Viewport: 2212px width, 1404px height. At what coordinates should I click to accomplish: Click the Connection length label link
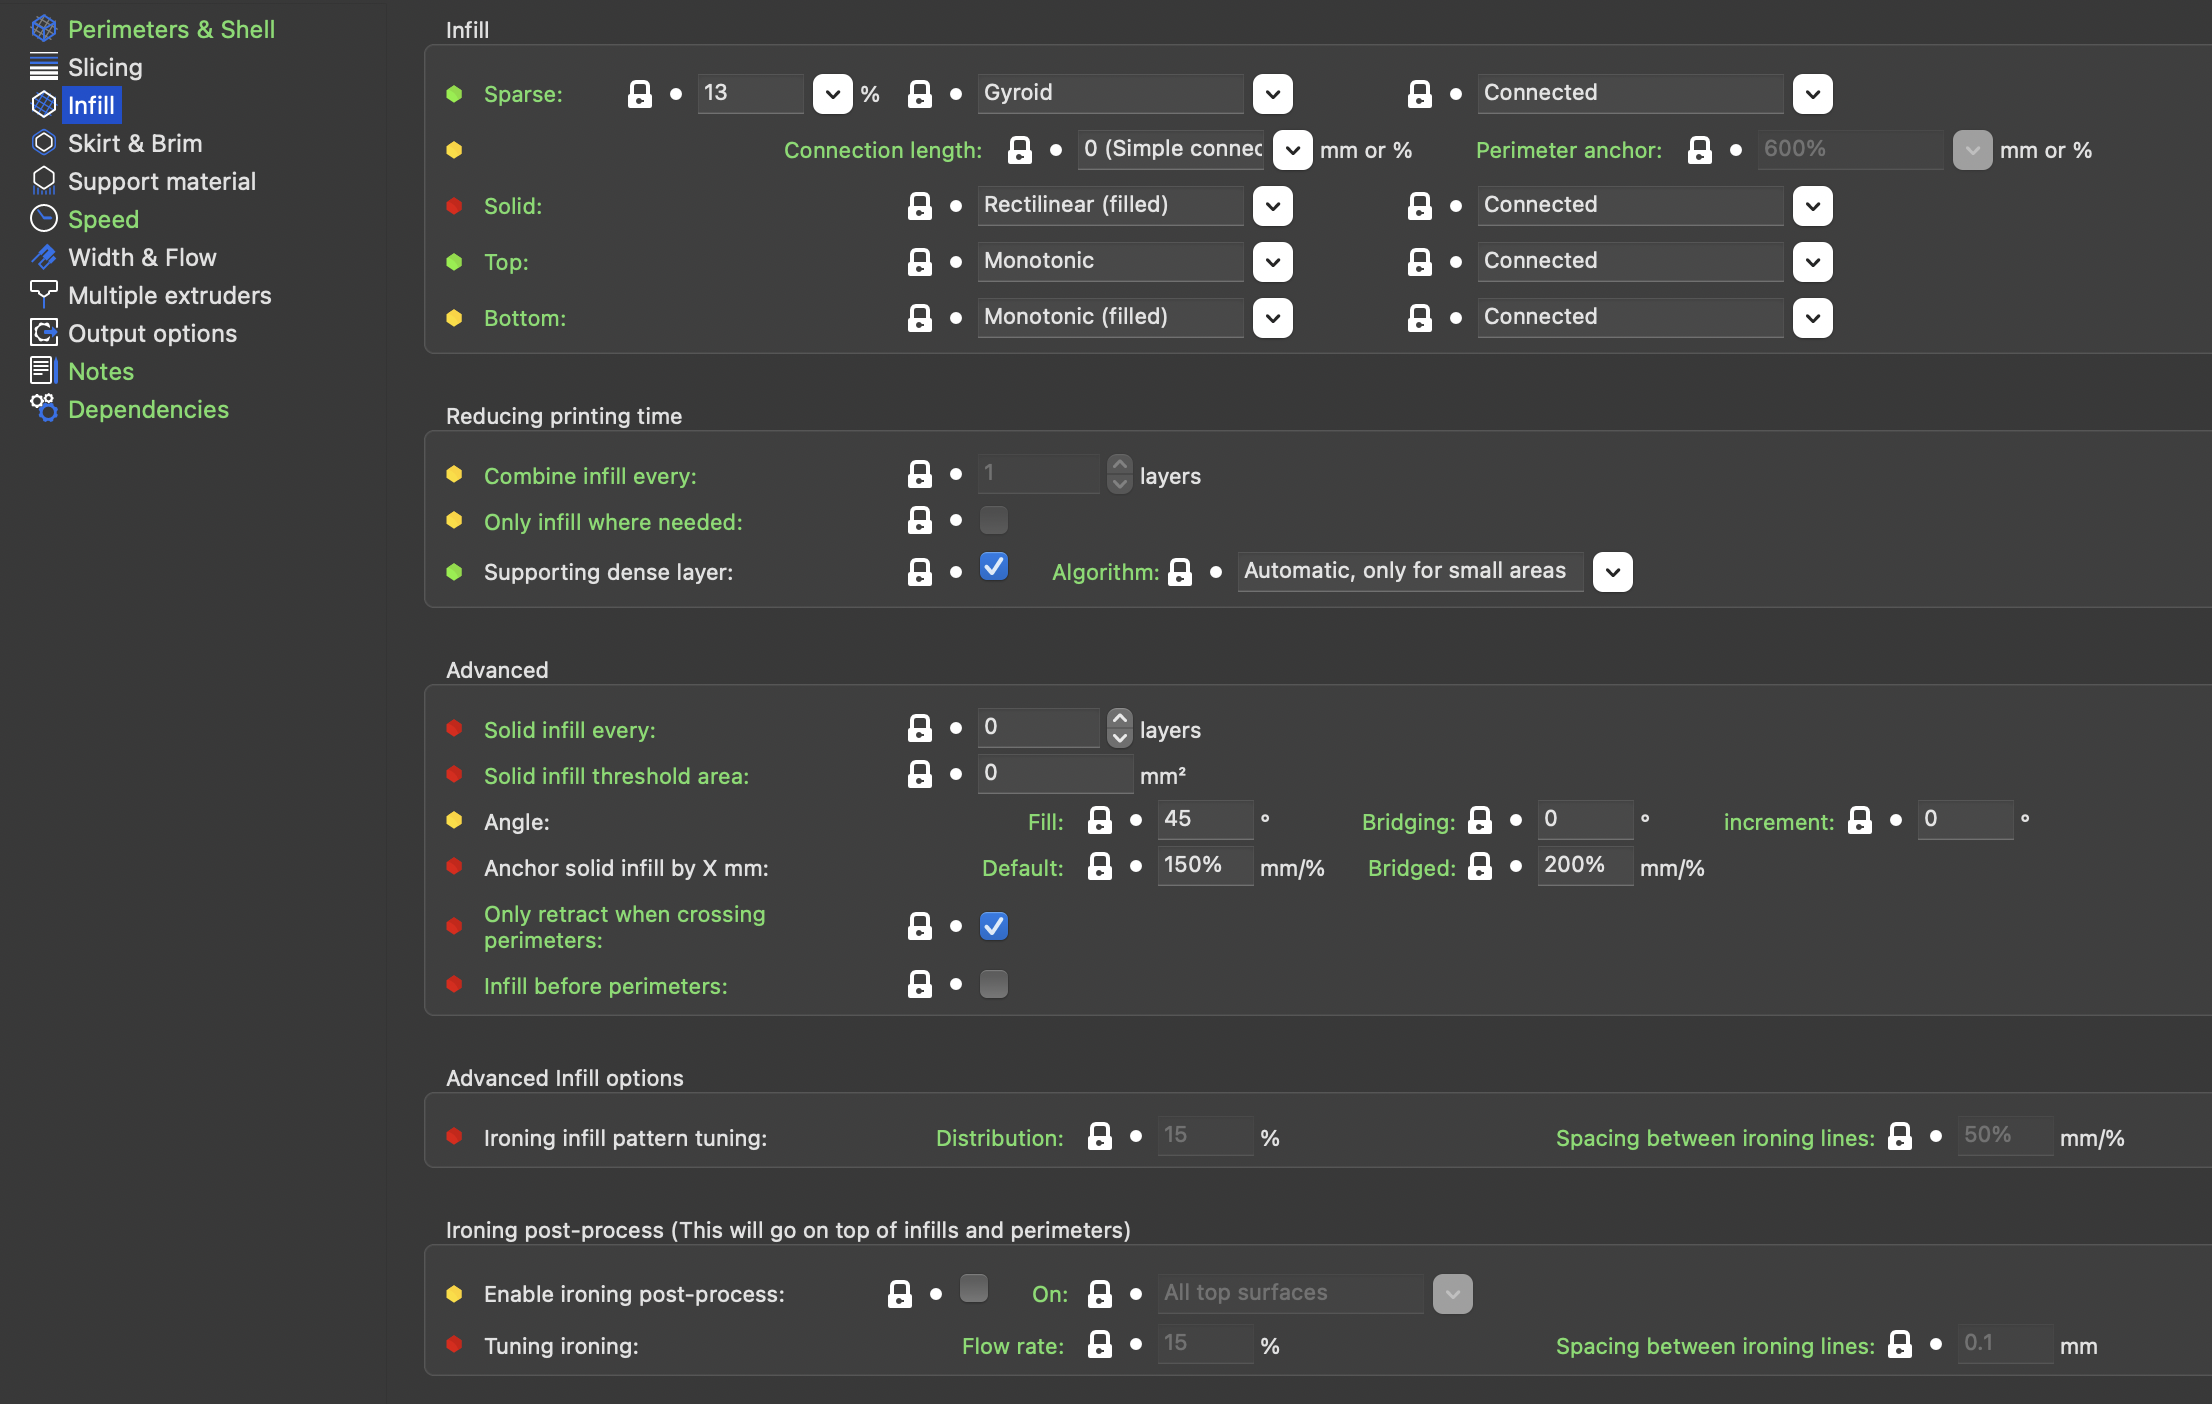click(882, 150)
